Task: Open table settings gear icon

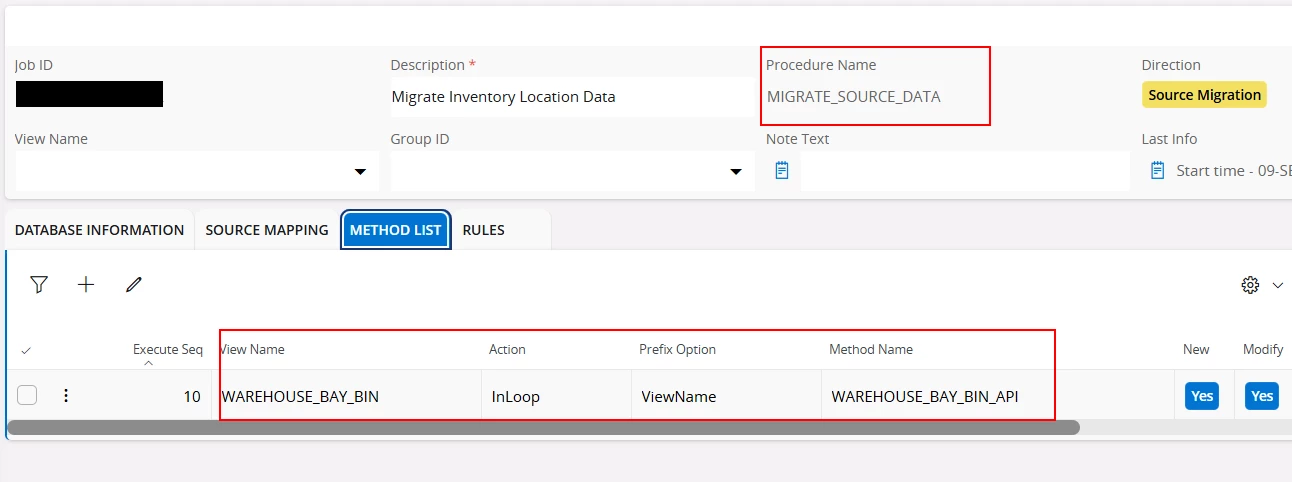Action: (1250, 285)
